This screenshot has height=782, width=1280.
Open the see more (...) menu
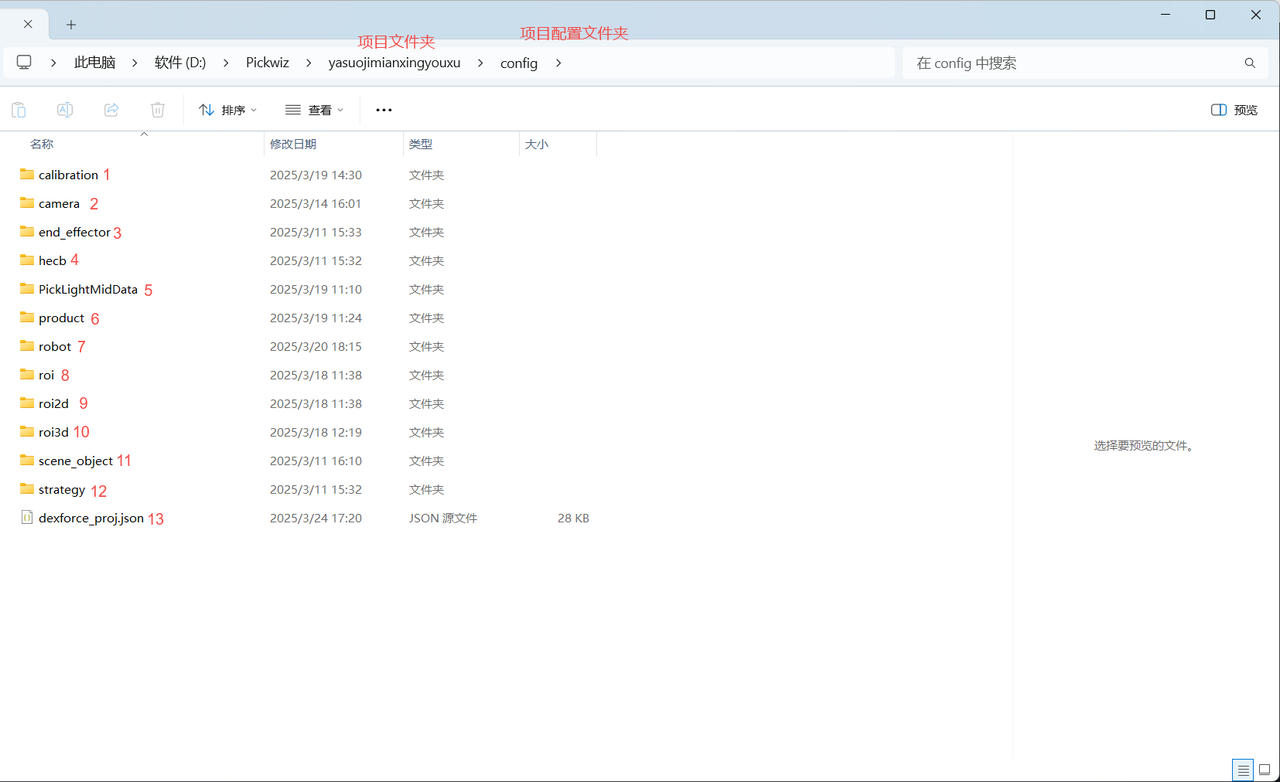point(384,110)
